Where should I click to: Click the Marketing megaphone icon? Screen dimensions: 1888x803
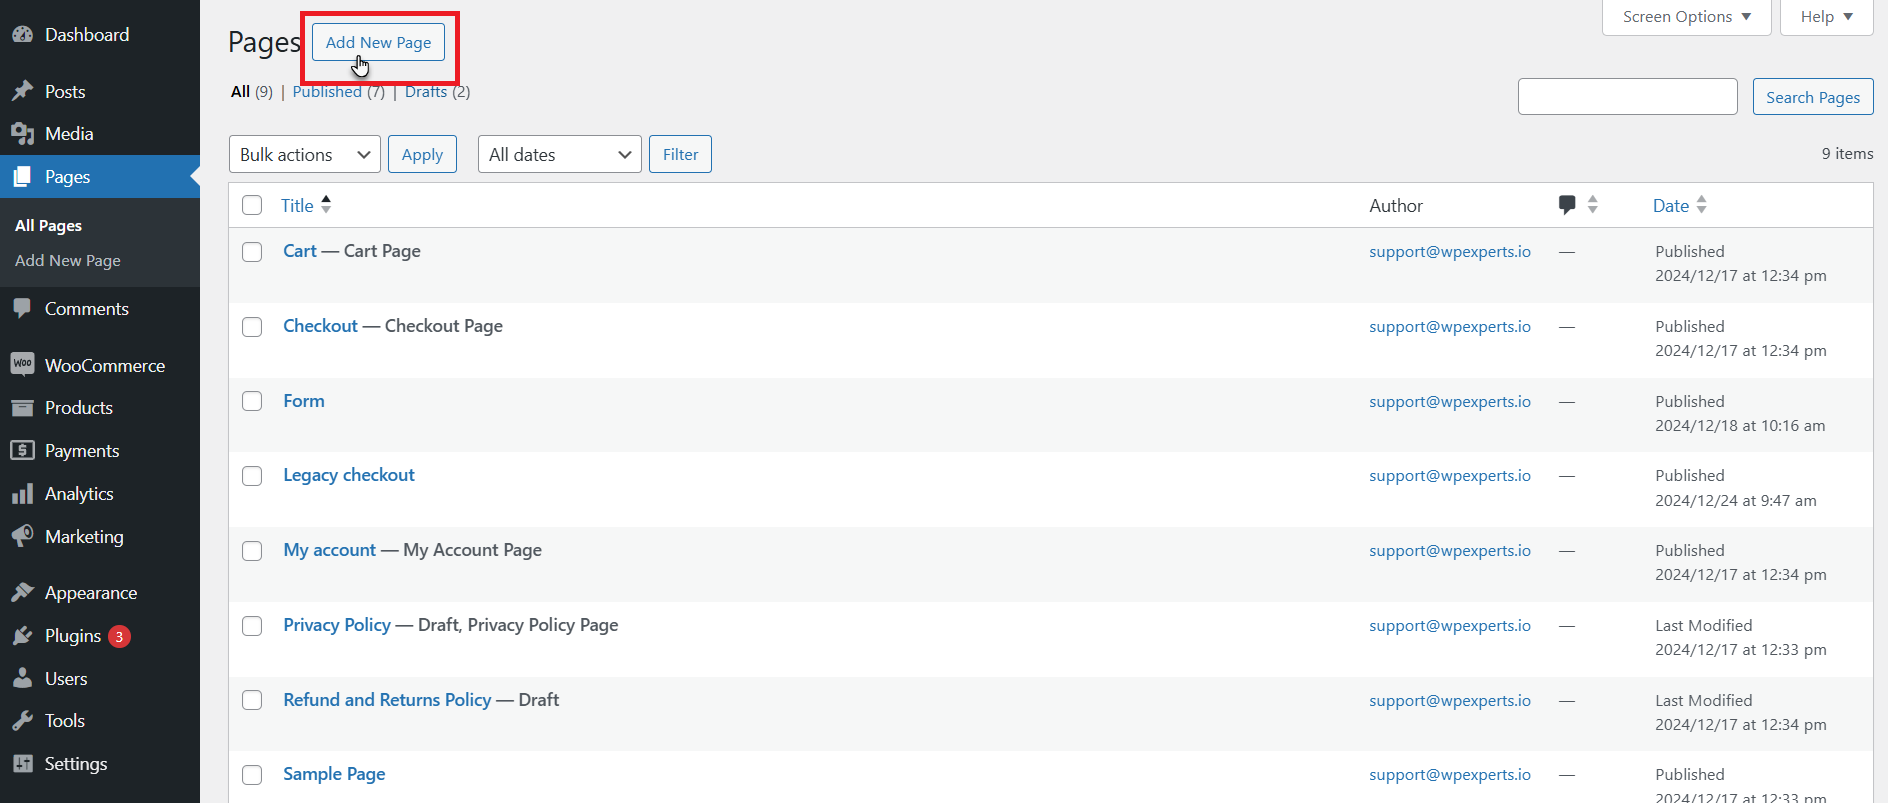pyautogui.click(x=22, y=537)
